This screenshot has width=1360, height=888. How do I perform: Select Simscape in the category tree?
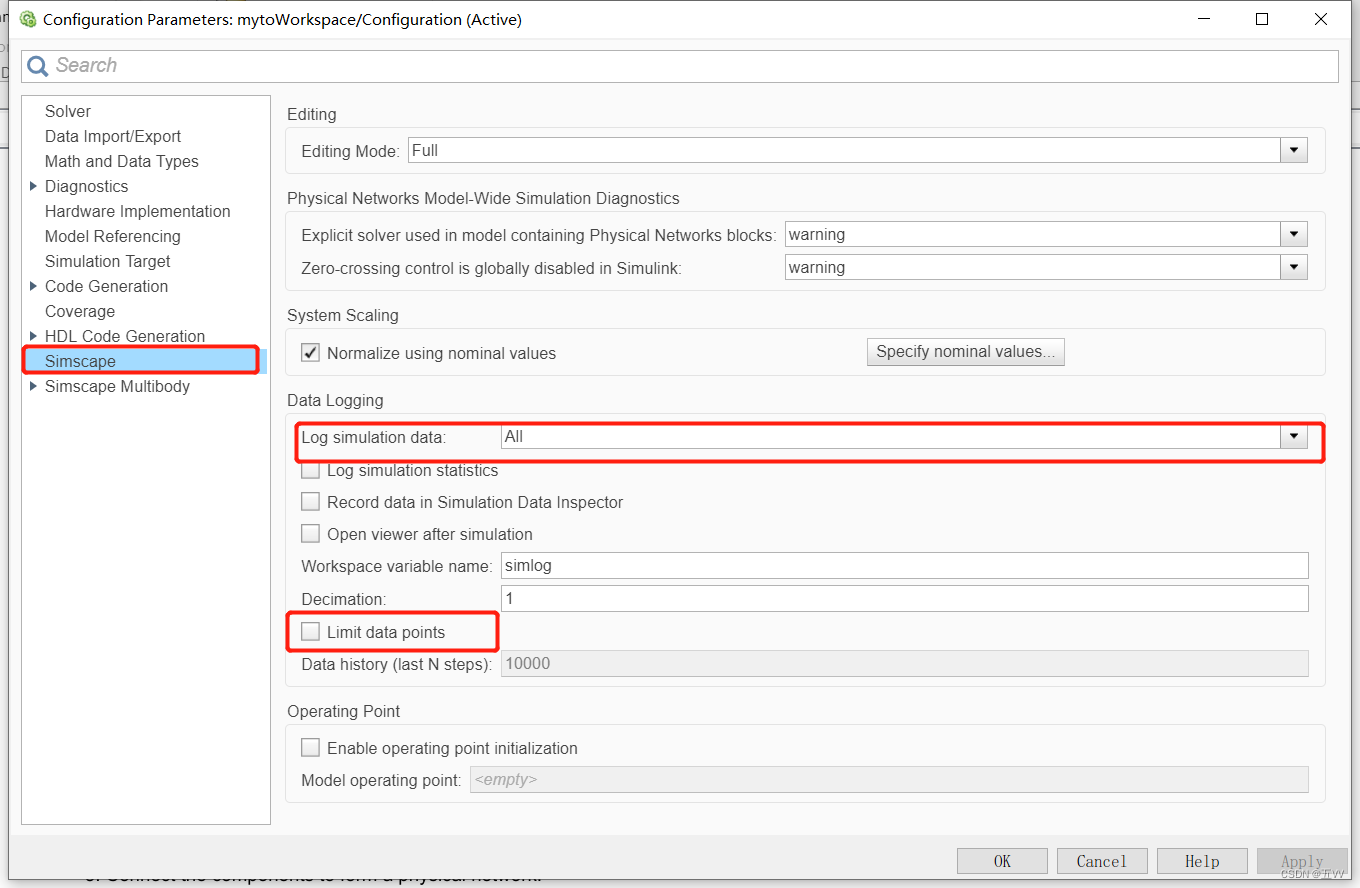click(x=80, y=361)
